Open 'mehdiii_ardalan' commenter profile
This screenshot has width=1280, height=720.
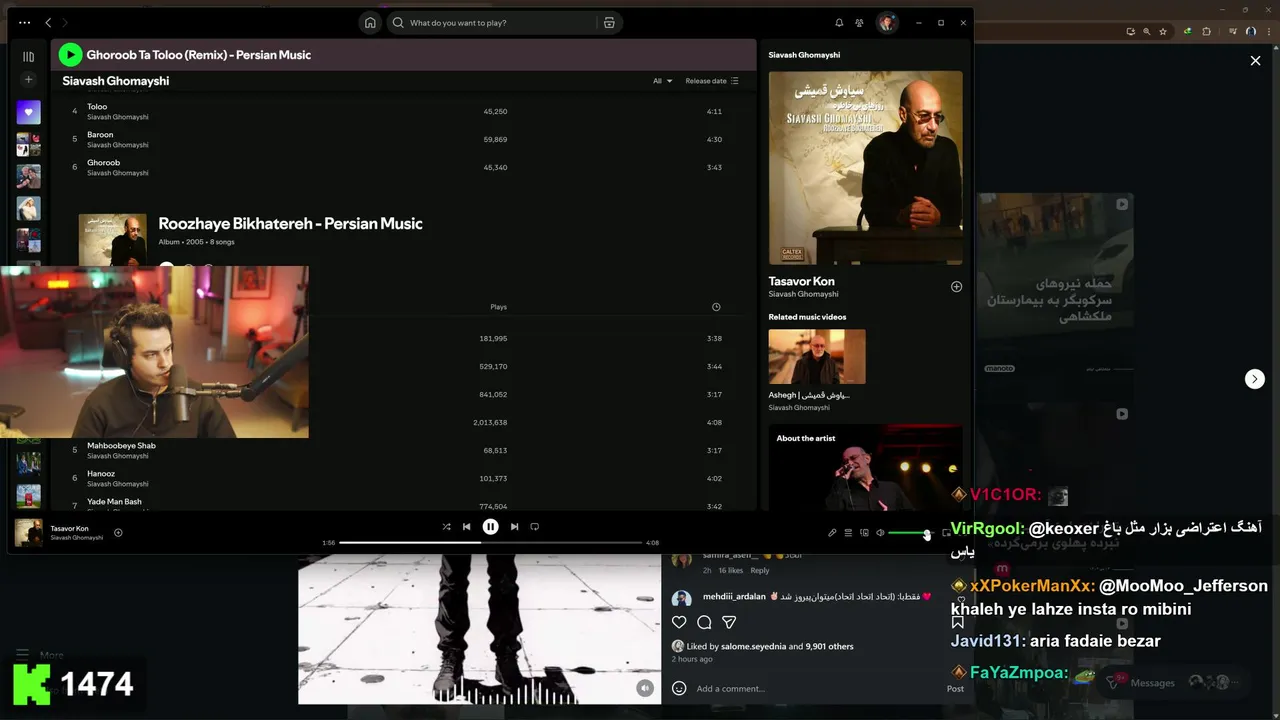734,596
